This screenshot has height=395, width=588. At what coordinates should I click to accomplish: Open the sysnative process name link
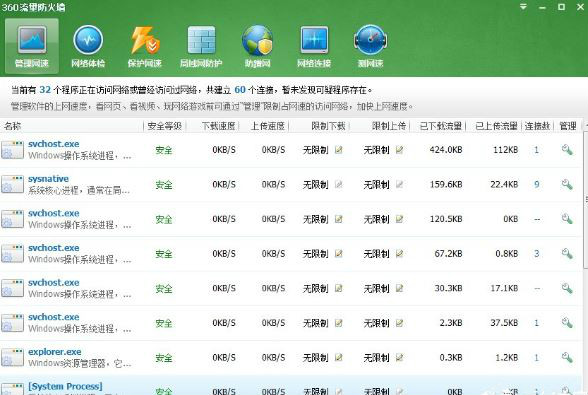coord(48,179)
